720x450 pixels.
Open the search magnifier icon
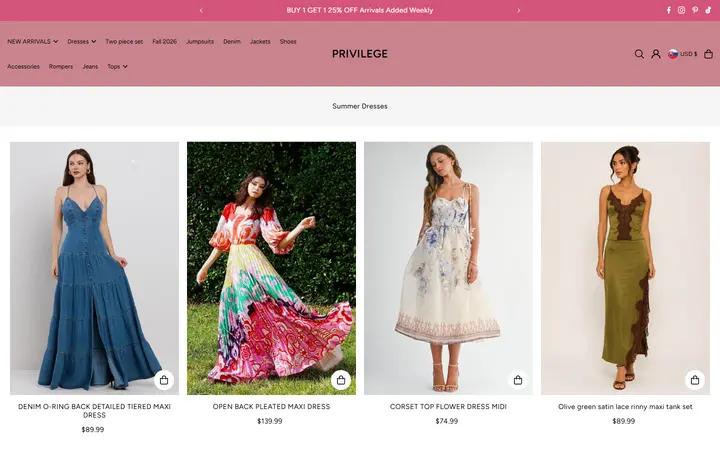(639, 54)
